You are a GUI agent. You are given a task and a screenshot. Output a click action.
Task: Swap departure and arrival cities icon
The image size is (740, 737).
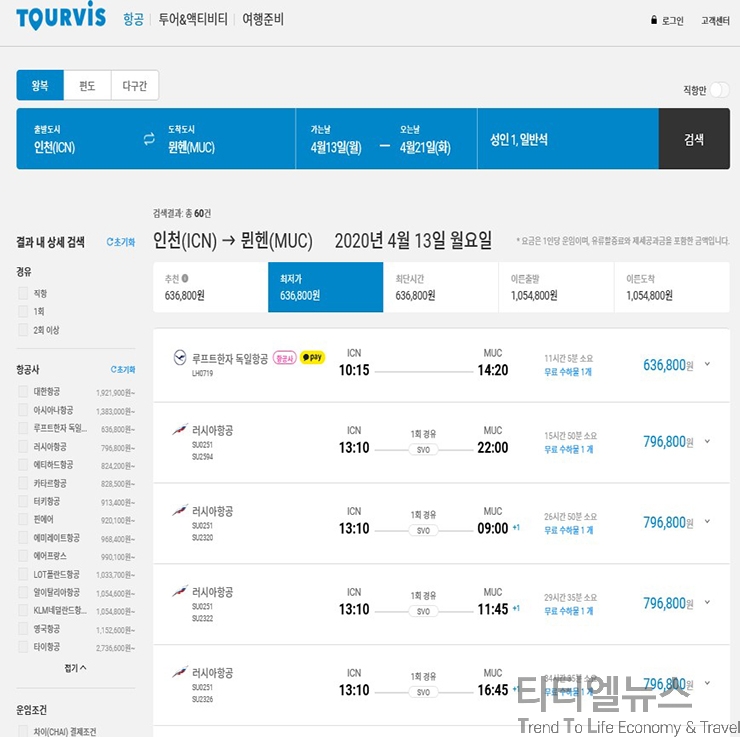tap(149, 139)
